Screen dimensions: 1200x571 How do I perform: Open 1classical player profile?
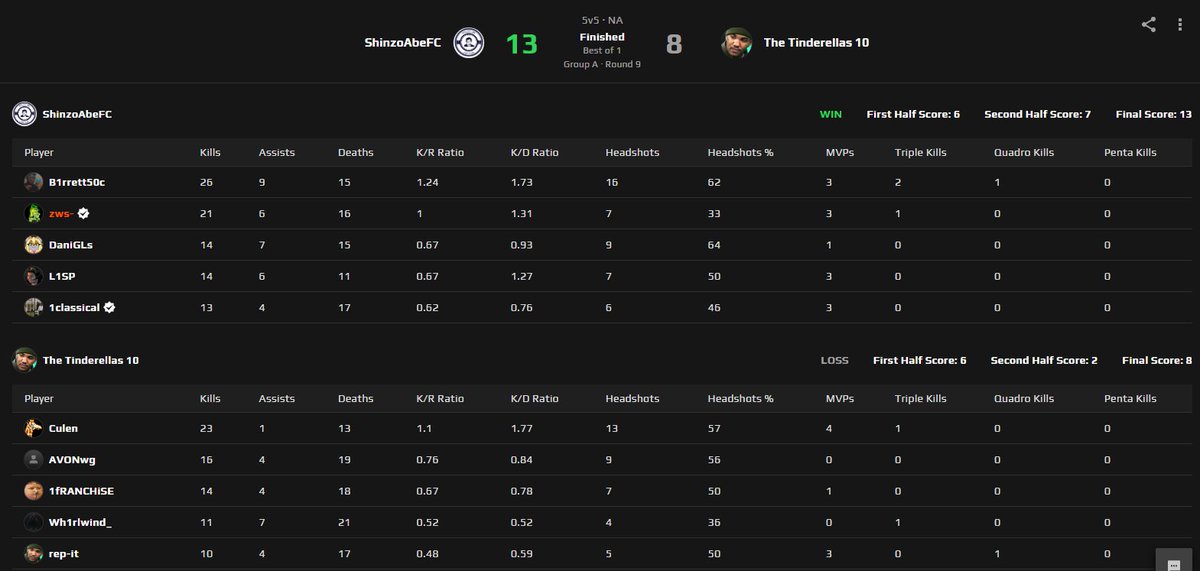click(74, 307)
